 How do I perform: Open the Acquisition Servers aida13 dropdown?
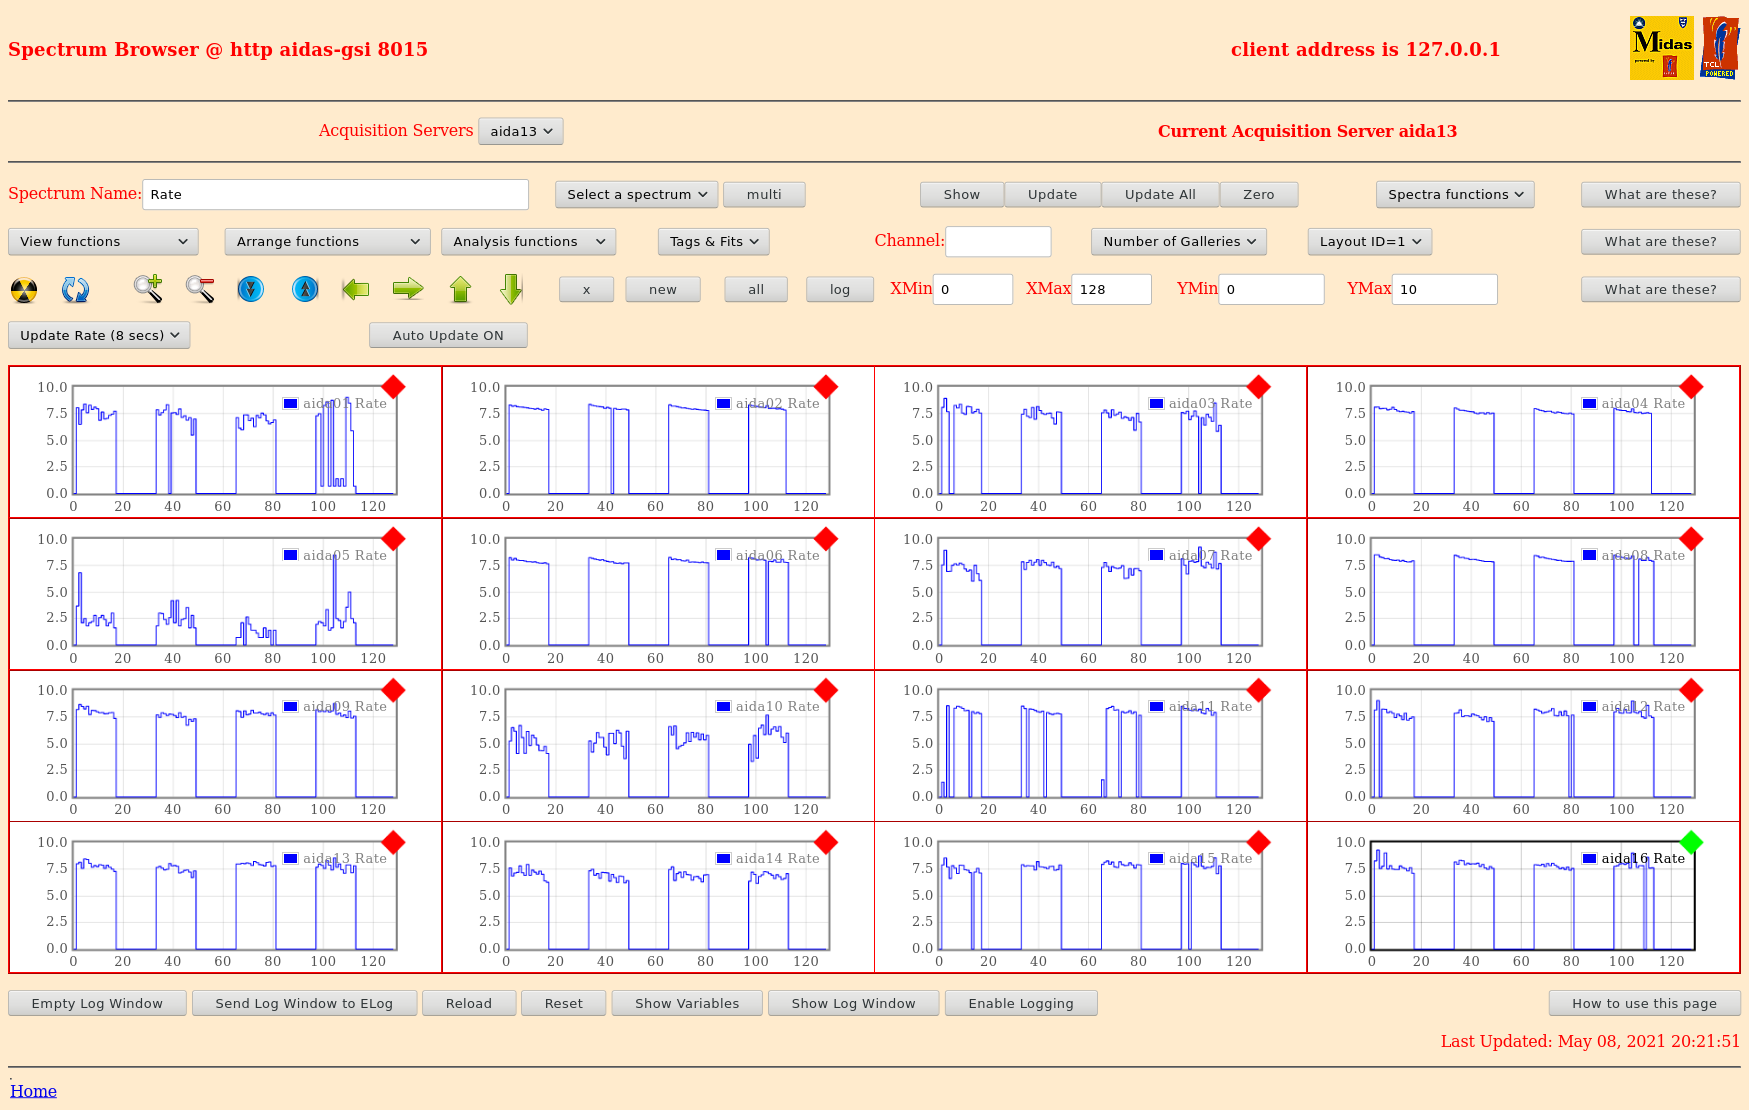[520, 131]
